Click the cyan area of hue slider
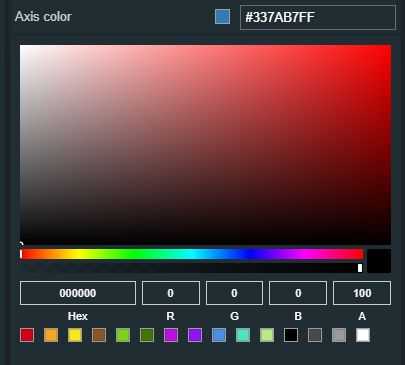Screen dimensions: 405x365 point(192,254)
